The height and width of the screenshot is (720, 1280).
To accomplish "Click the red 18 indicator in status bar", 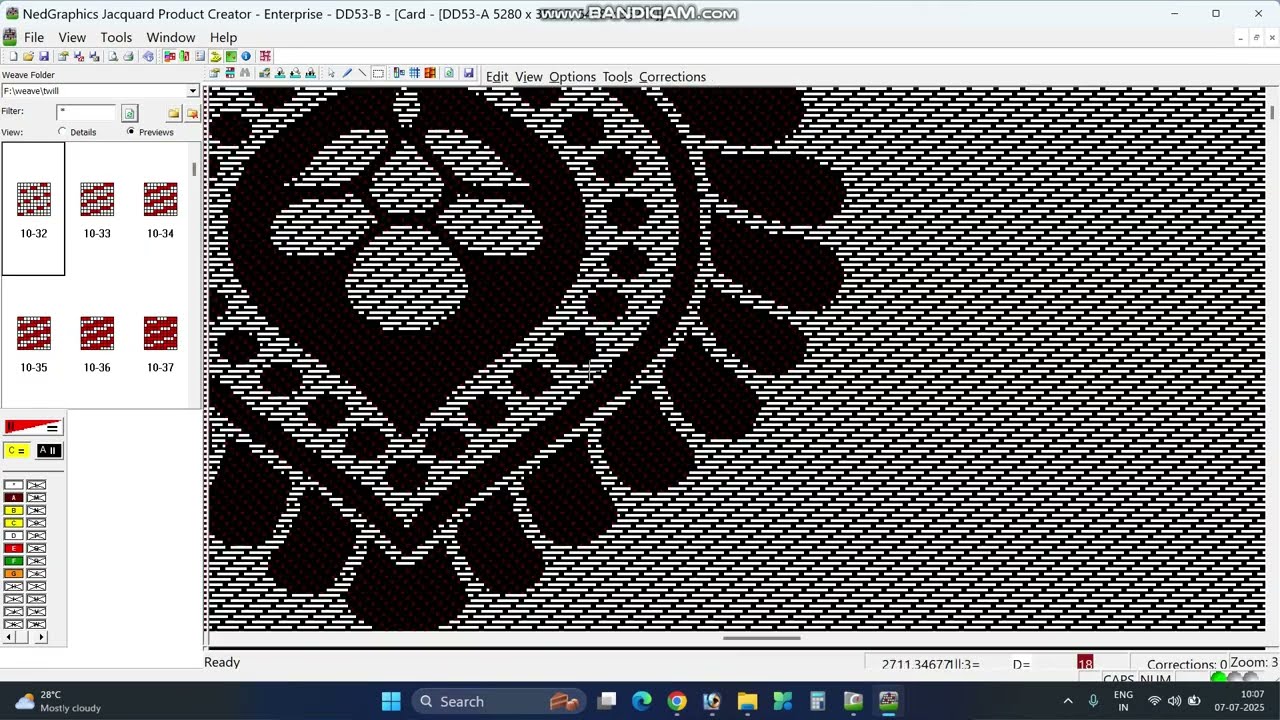I will (x=1085, y=664).
